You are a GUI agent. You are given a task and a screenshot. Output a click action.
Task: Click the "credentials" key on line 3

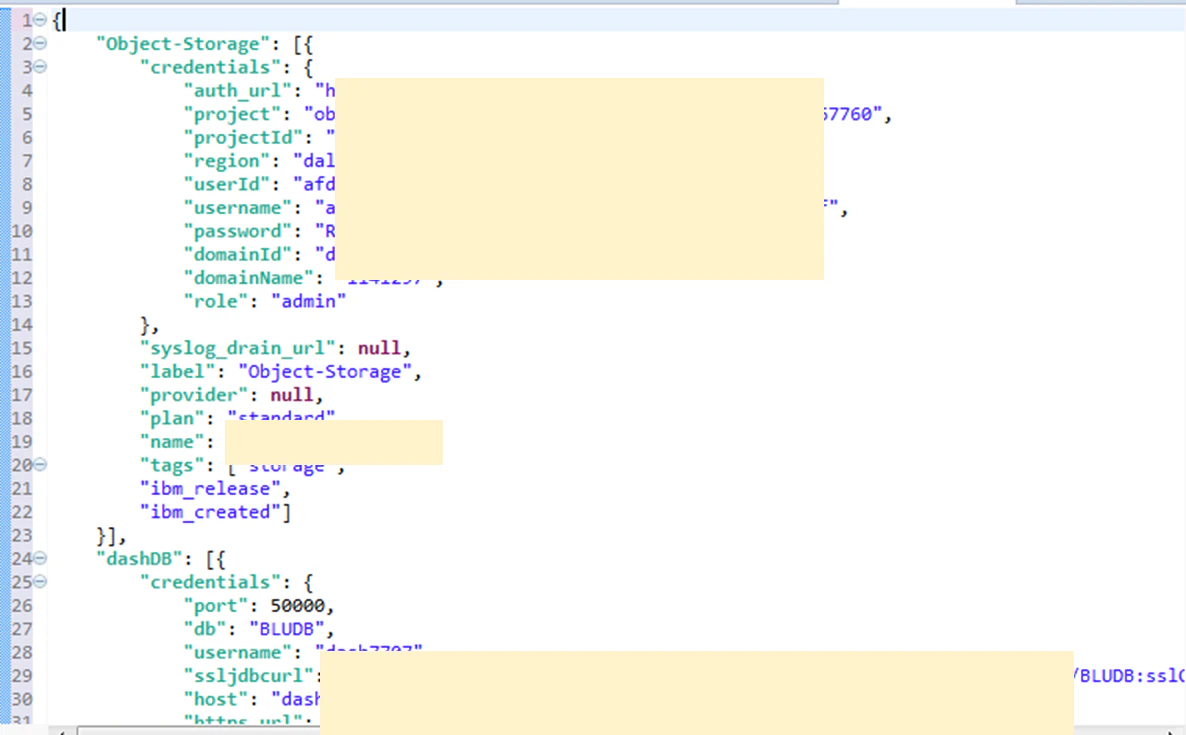[x=210, y=67]
